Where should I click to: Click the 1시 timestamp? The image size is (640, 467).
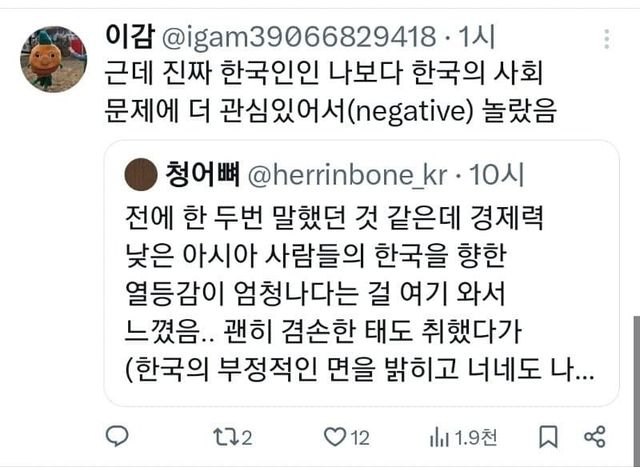click(477, 37)
